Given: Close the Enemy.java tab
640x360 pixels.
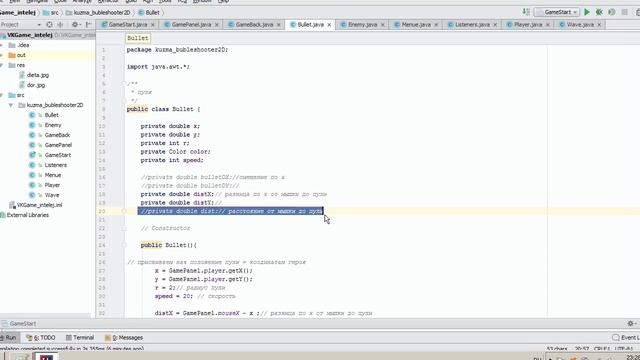Looking at the screenshot, I should pos(382,25).
